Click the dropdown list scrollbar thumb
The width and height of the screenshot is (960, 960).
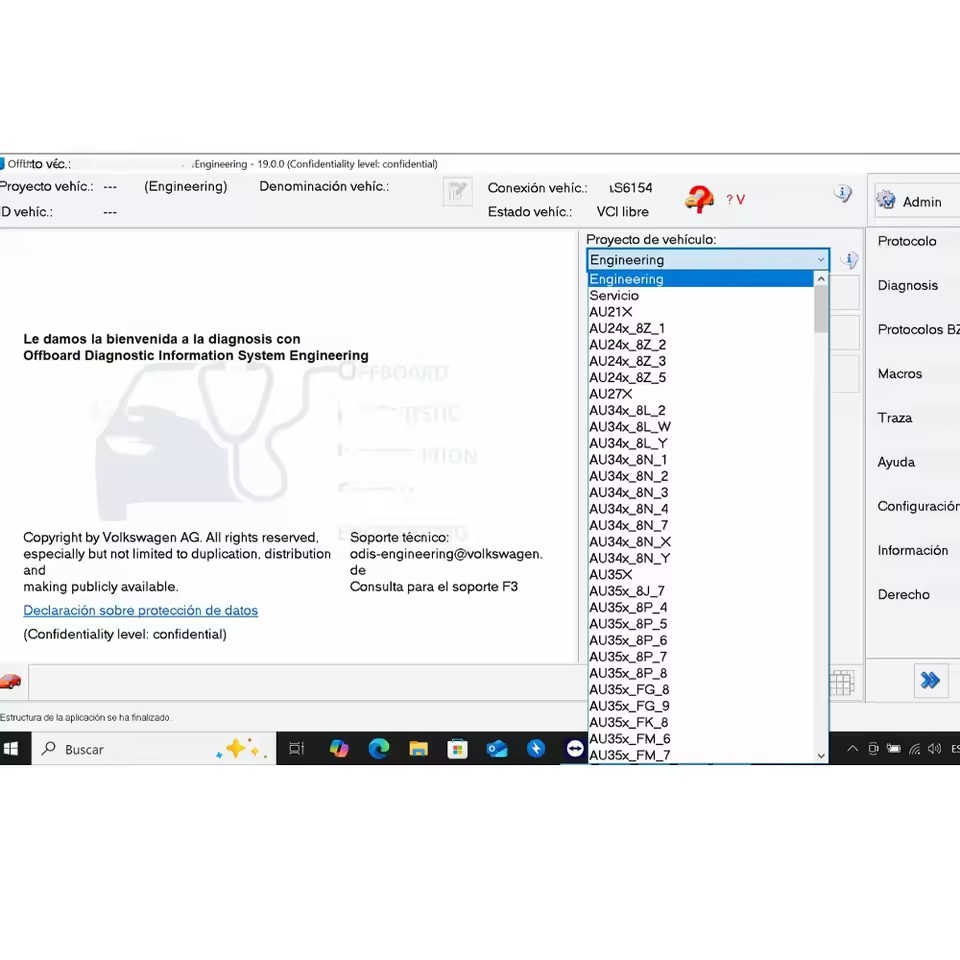821,309
